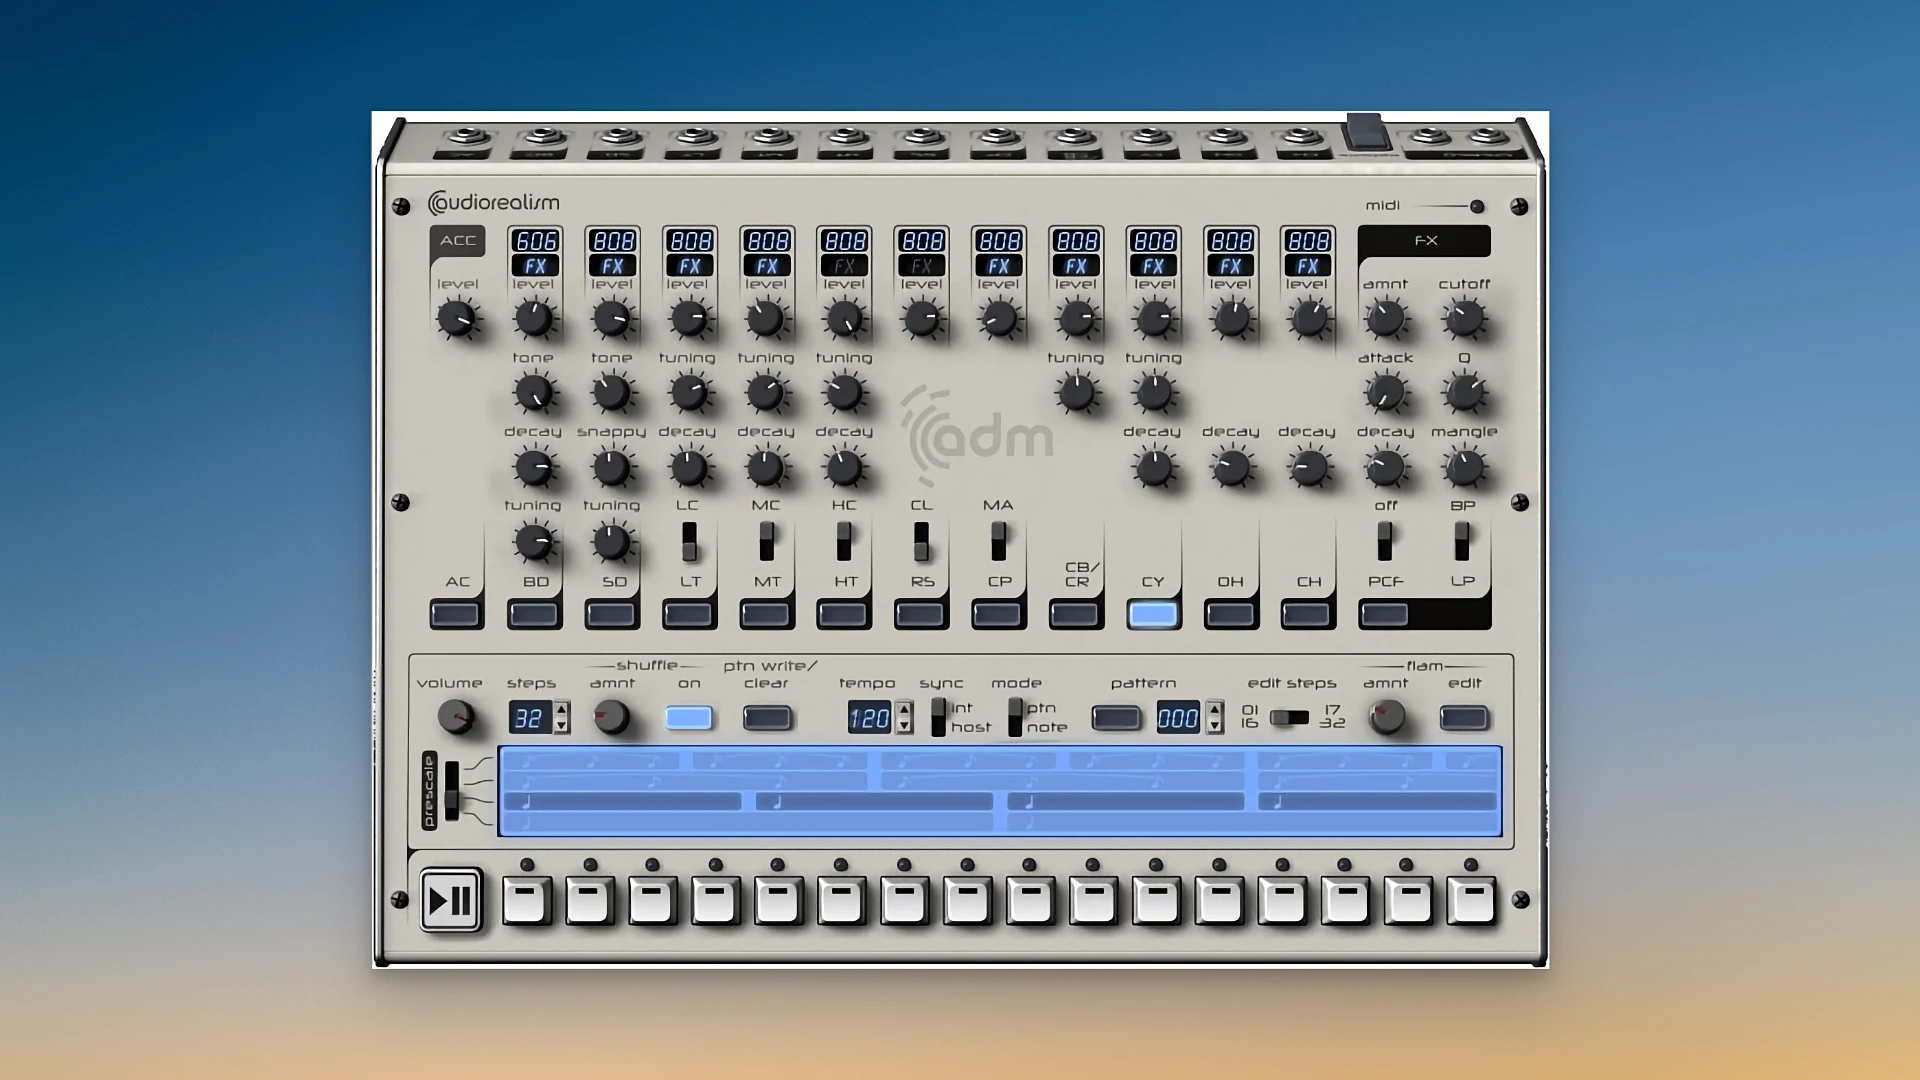Switch the bass drum 606 display to 808
The width and height of the screenshot is (1920, 1080).
[x=535, y=240]
